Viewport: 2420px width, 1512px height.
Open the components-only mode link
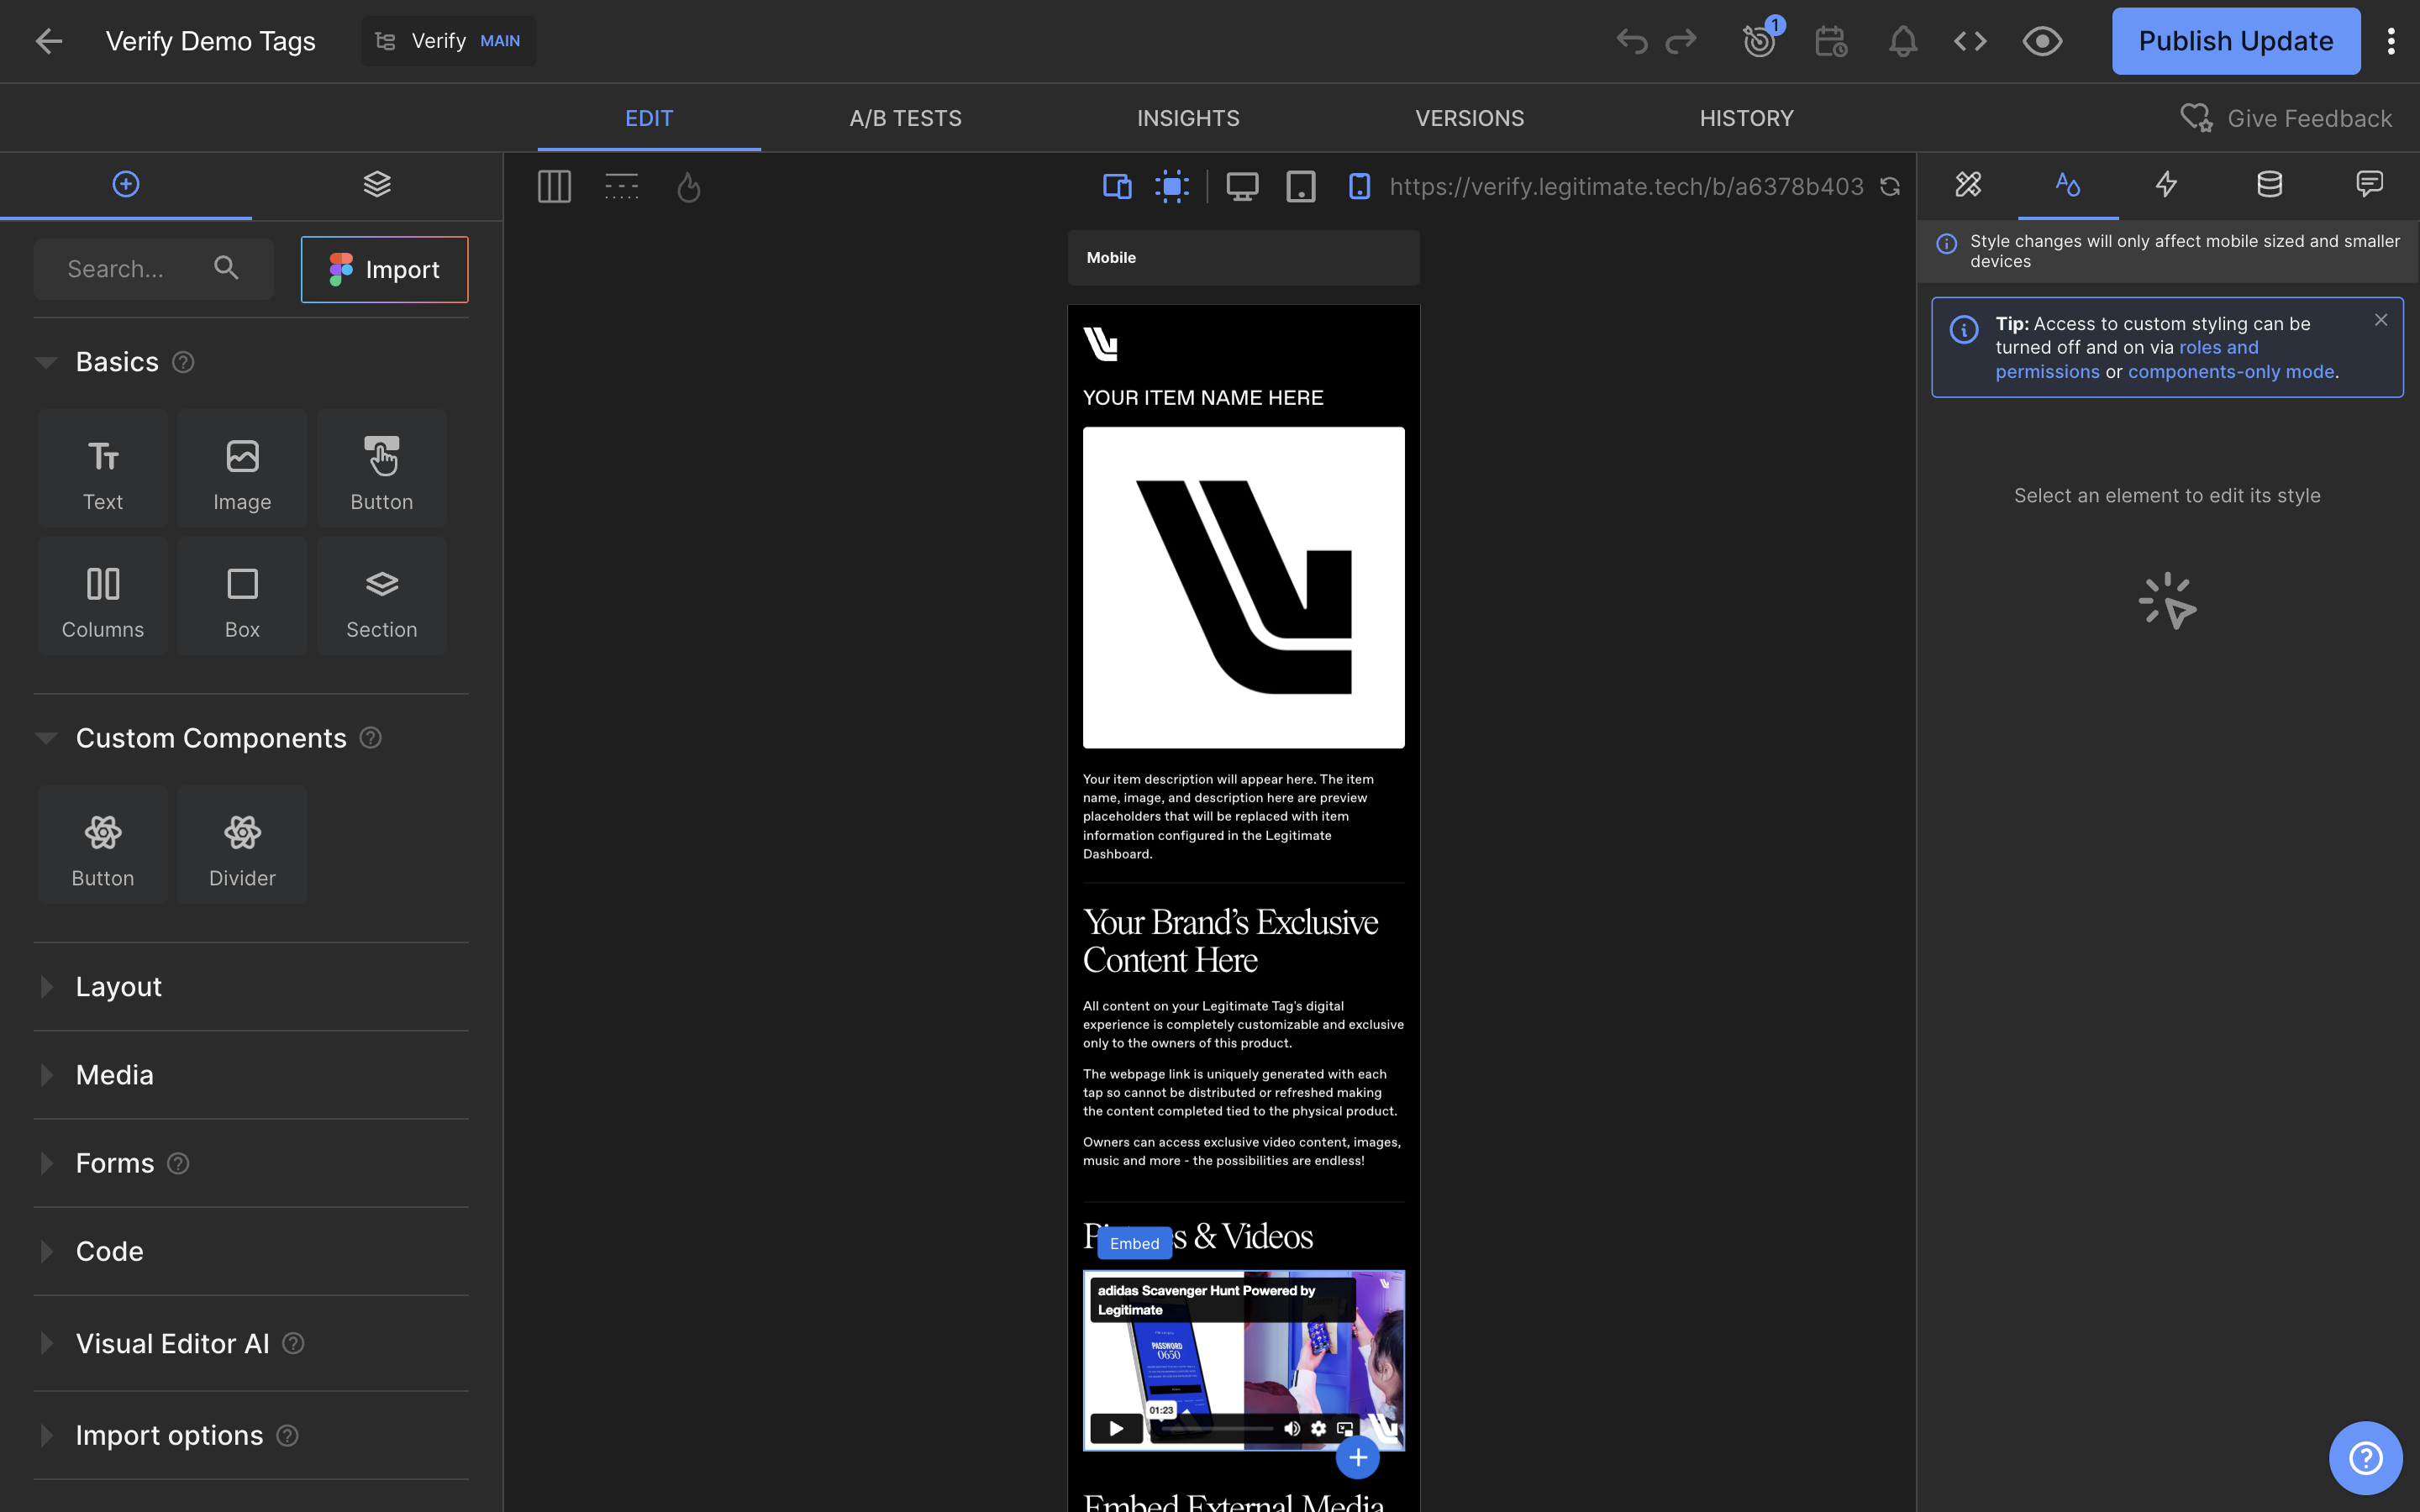(2231, 372)
